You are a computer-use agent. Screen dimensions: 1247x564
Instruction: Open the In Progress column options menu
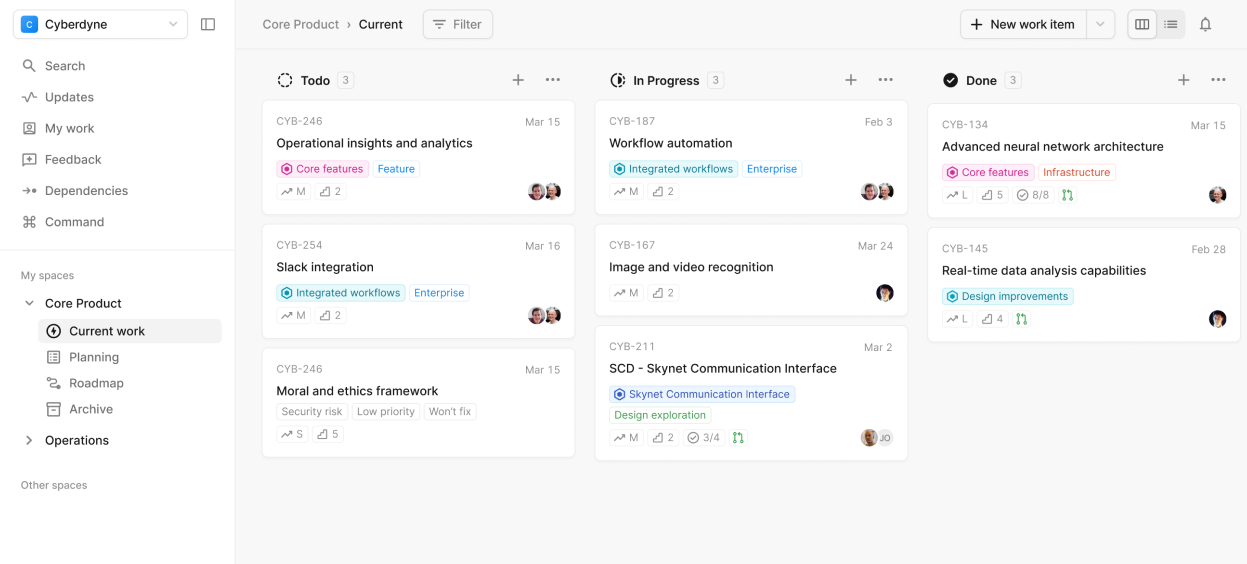[885, 80]
